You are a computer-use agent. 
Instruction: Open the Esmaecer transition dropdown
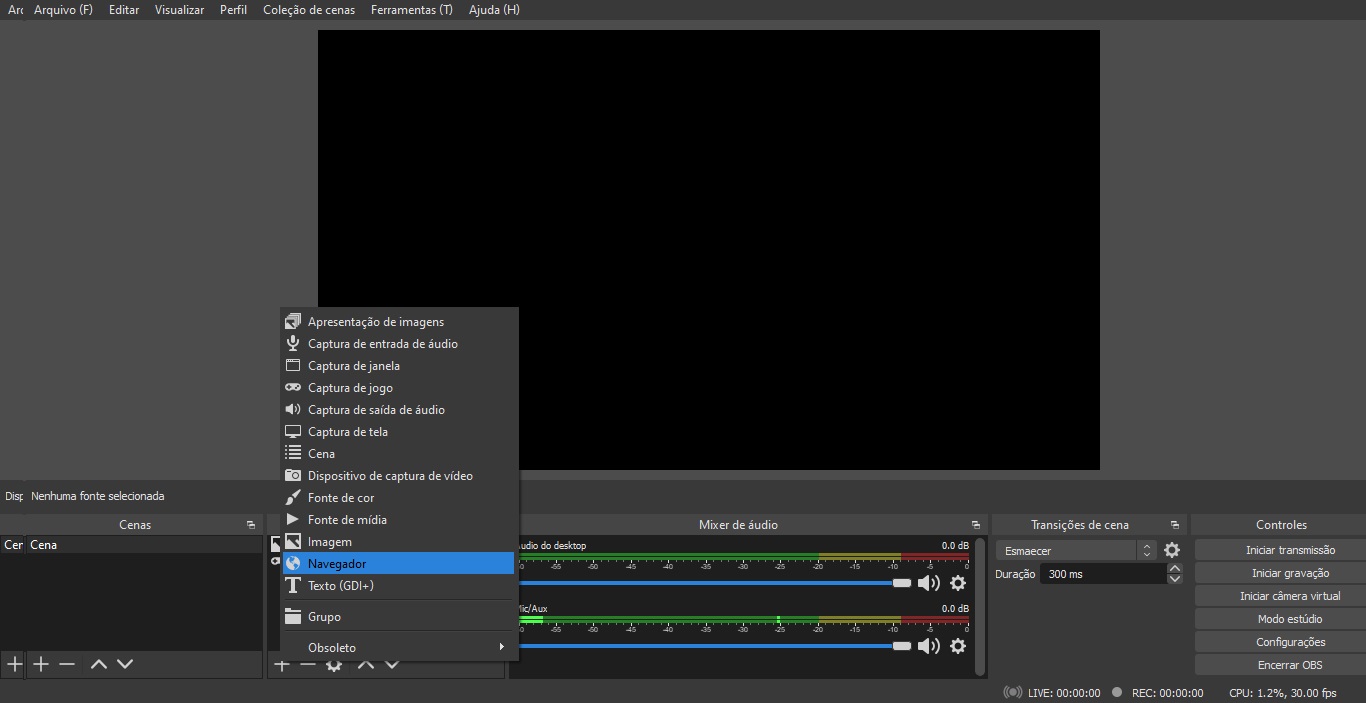tap(1076, 551)
